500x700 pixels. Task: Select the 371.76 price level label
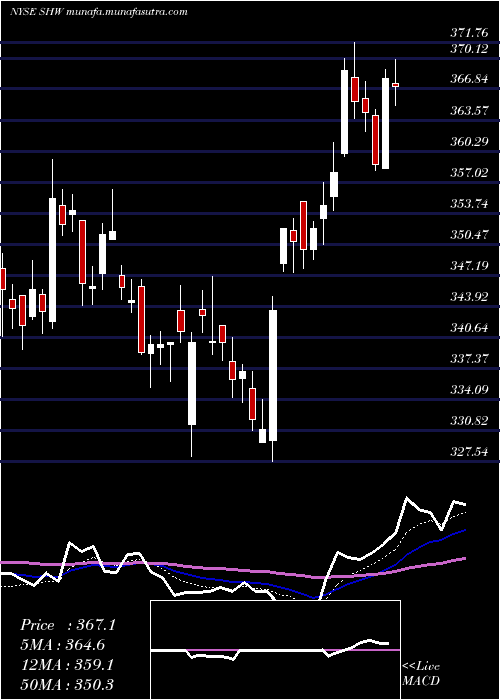(x=471, y=32)
